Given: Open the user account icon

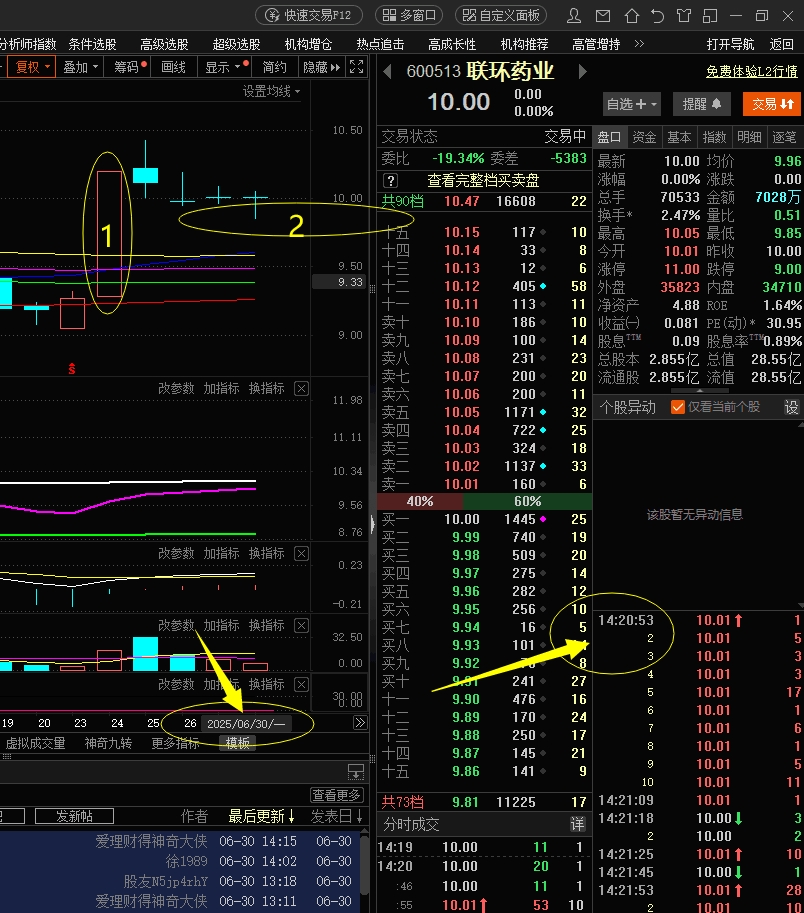Looking at the screenshot, I should (574, 16).
